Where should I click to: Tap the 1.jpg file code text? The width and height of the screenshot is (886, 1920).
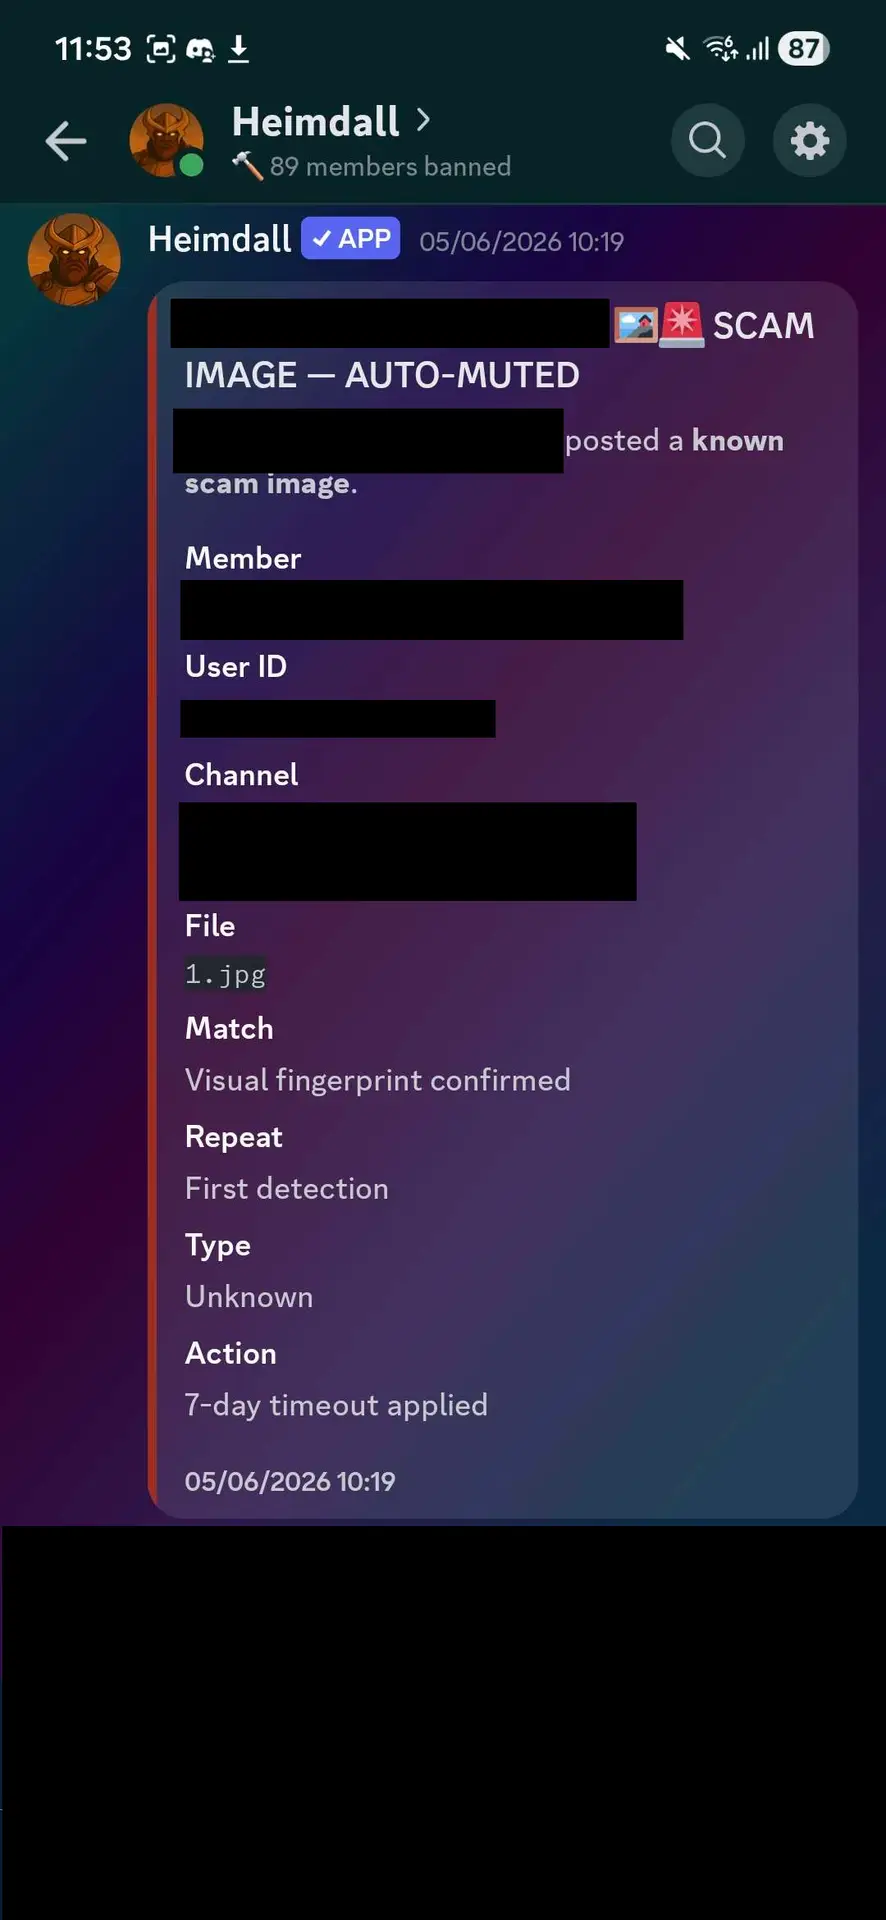click(x=226, y=974)
